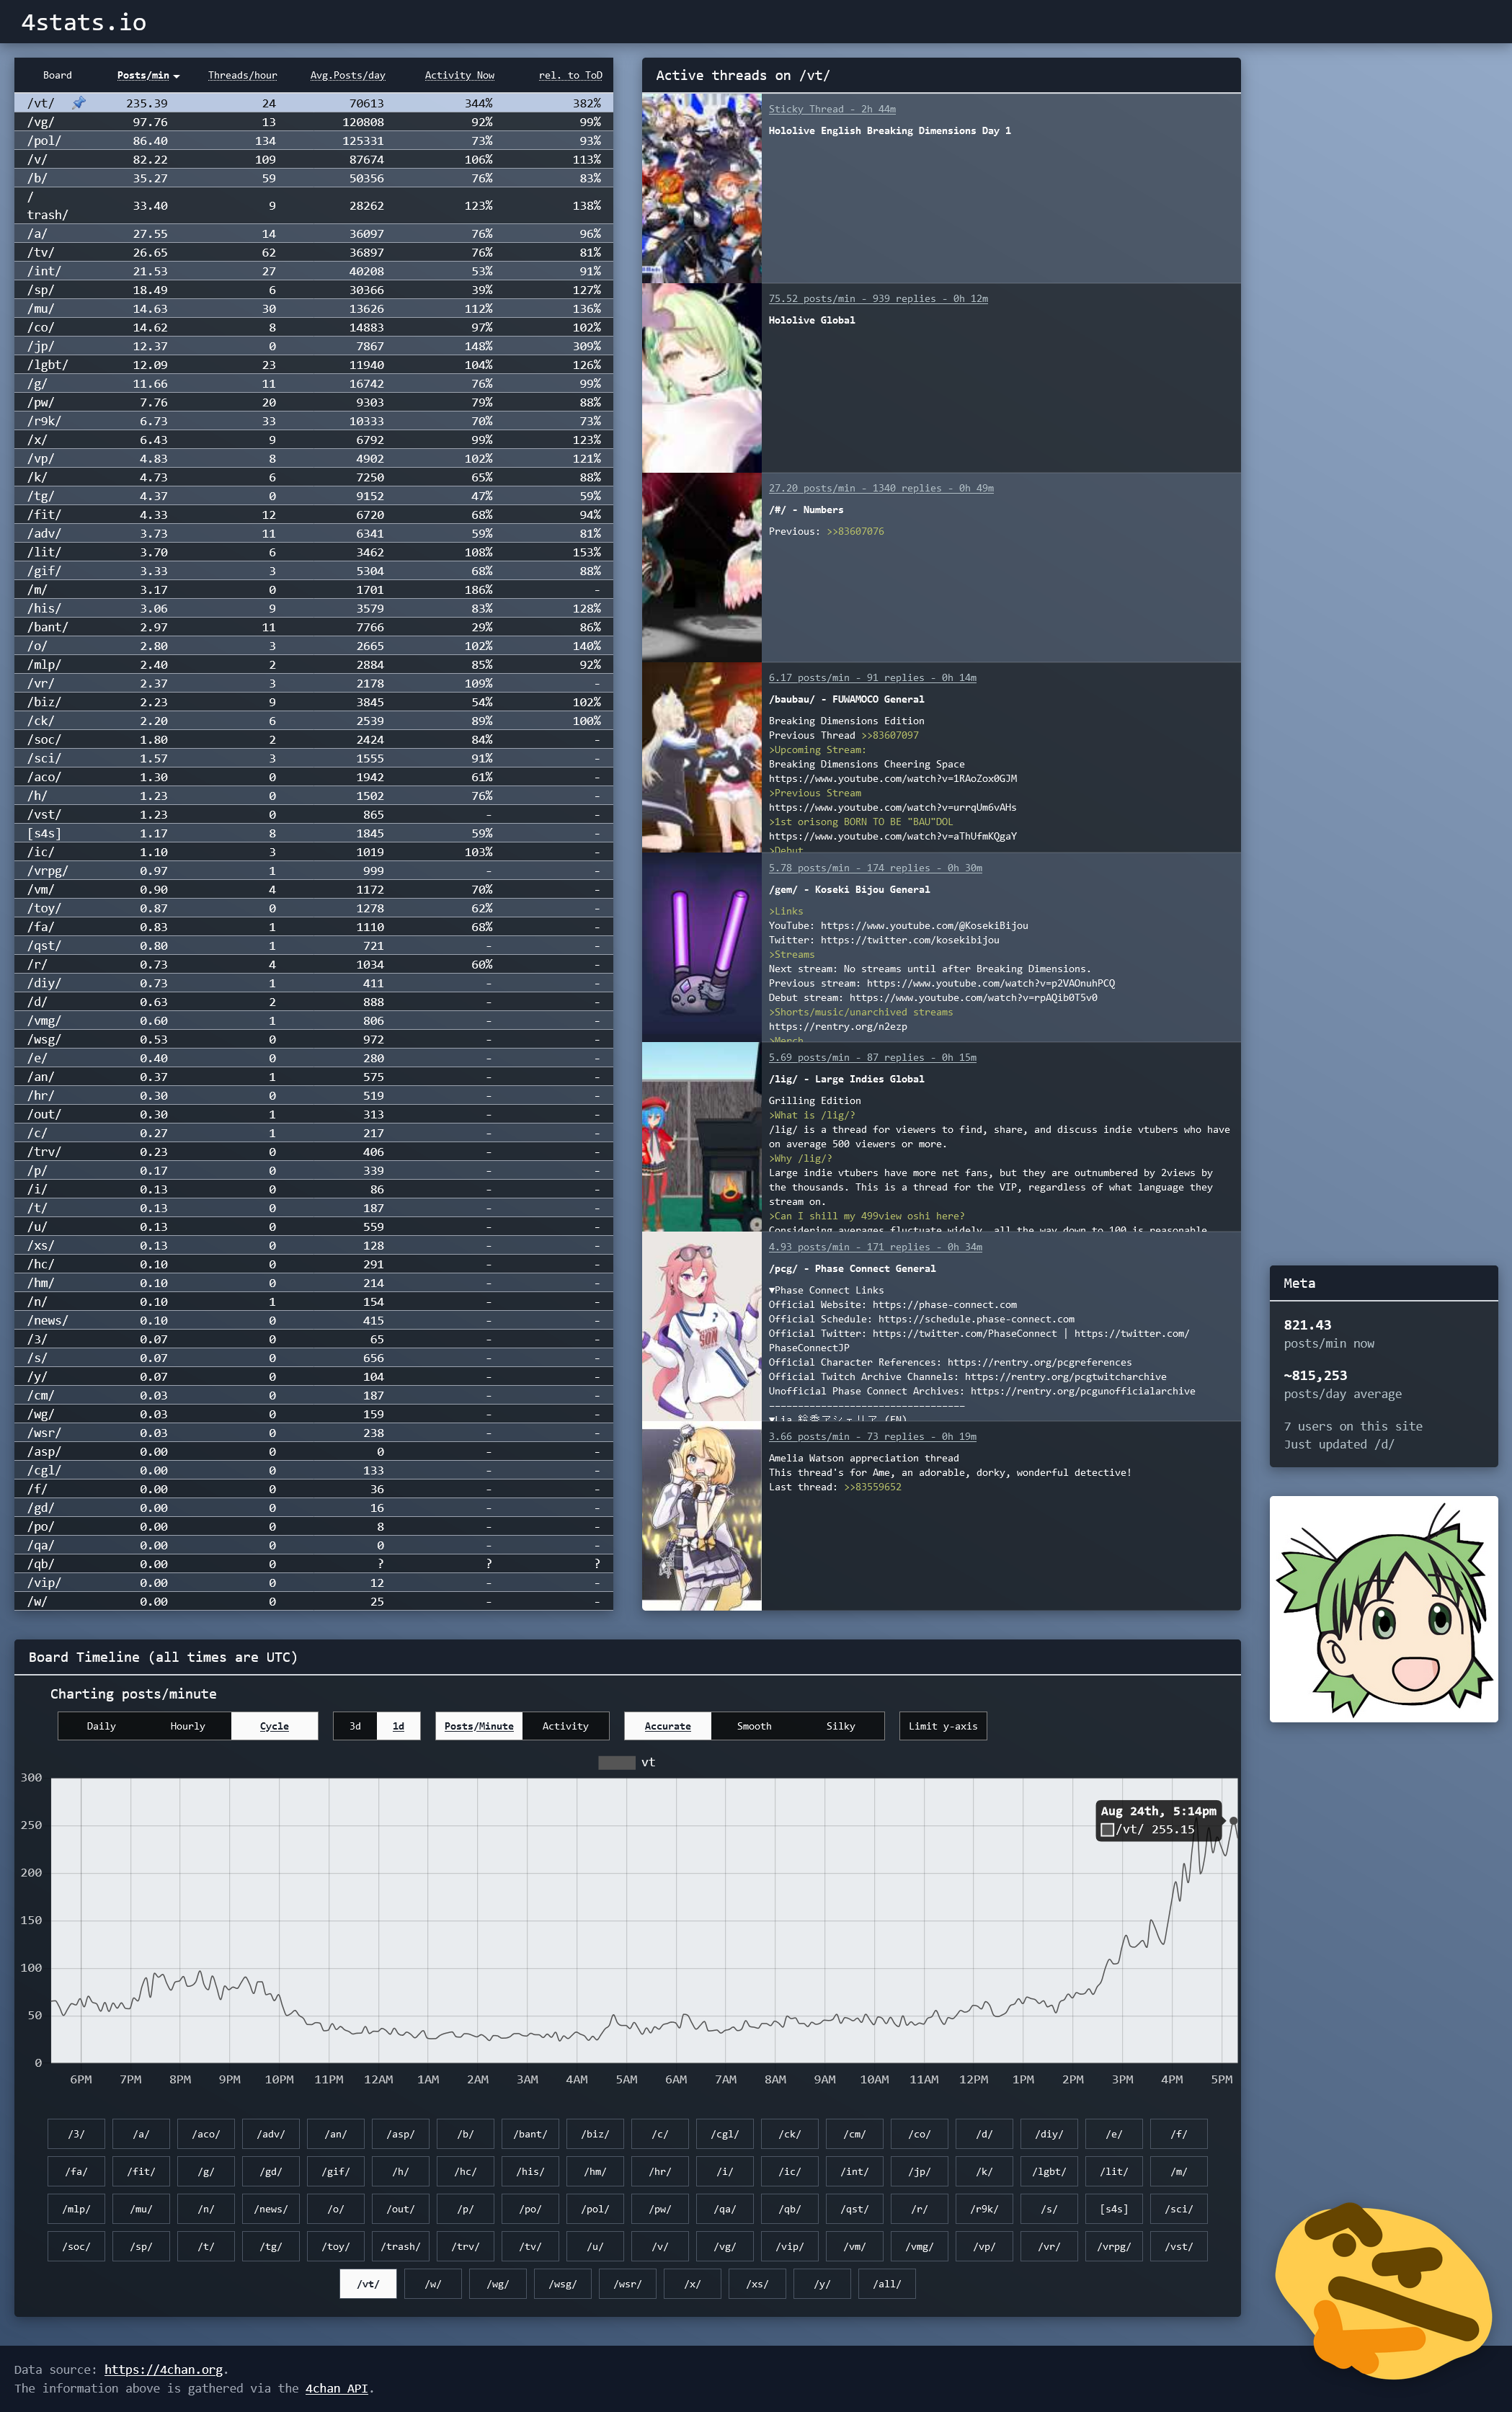Click the pin icon next to /vt/

pos(79,103)
